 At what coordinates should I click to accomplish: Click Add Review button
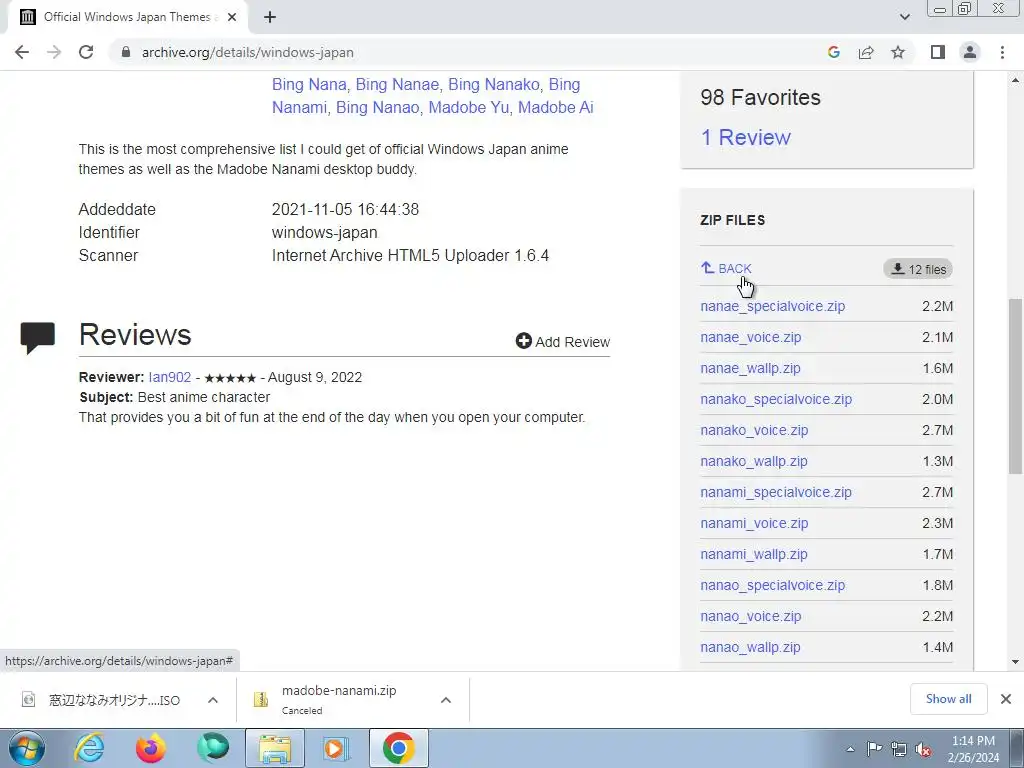tap(562, 342)
